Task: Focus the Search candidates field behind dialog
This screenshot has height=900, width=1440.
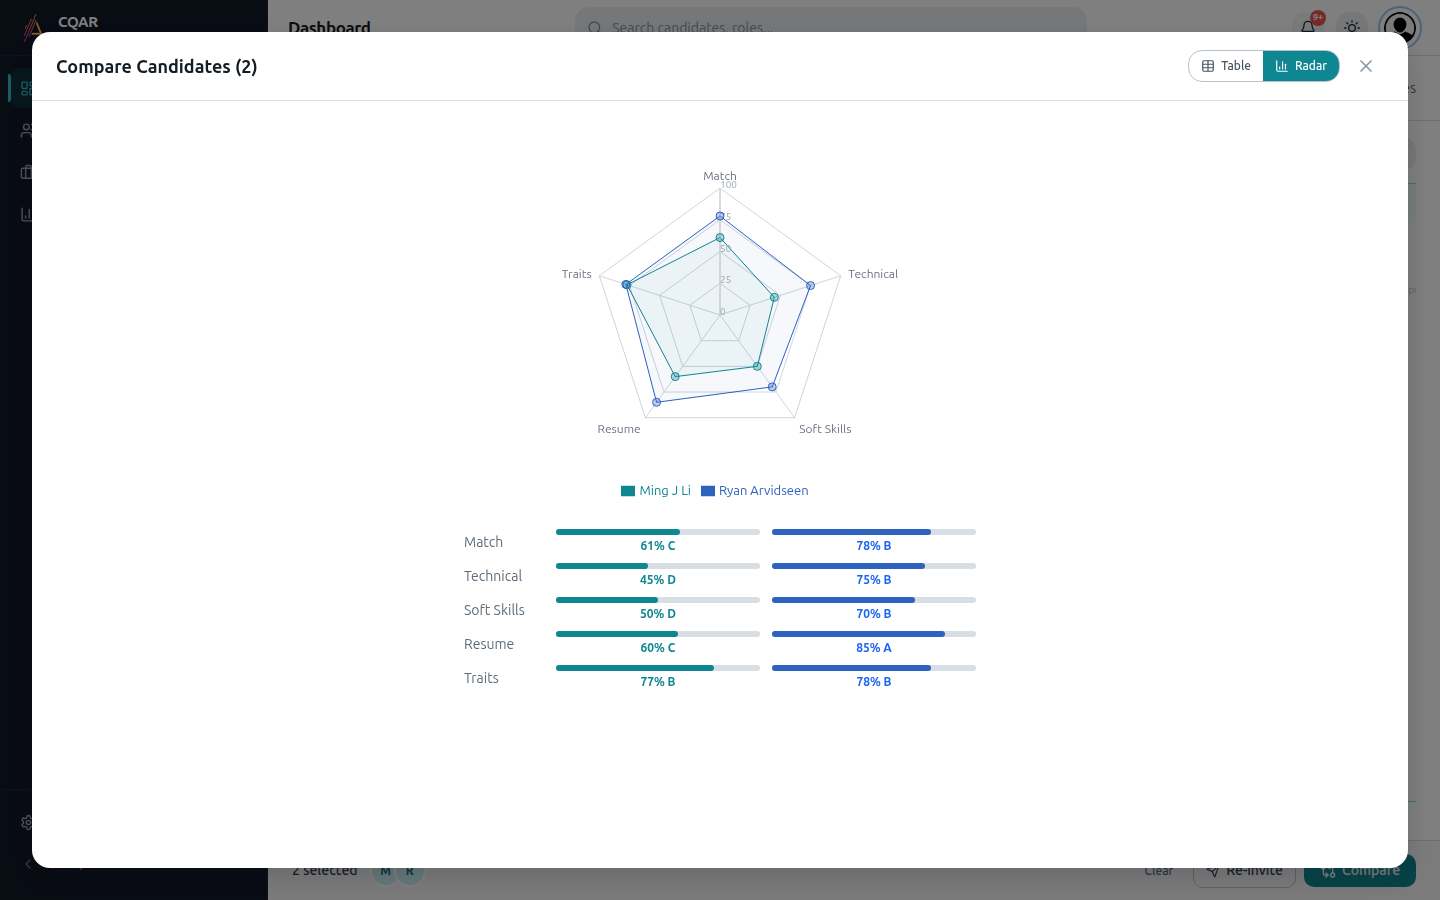Action: point(831,27)
